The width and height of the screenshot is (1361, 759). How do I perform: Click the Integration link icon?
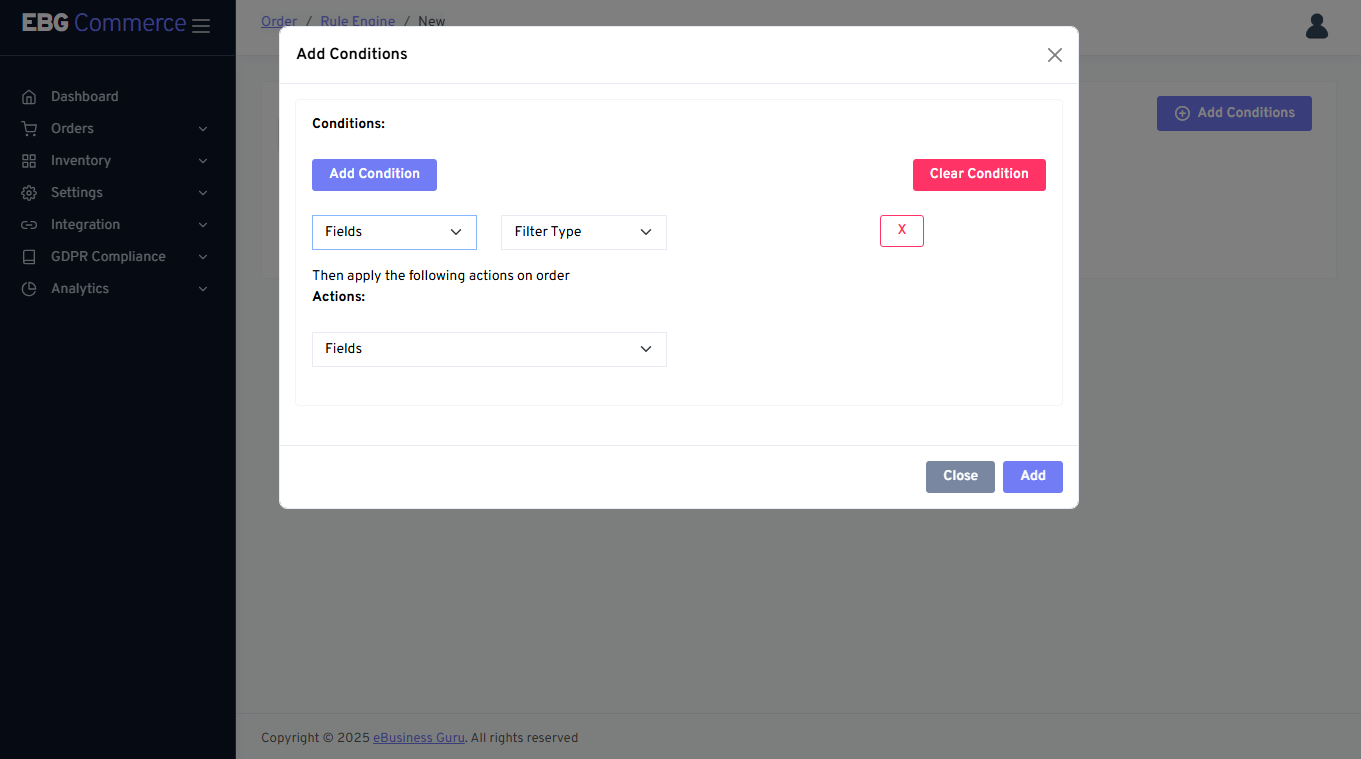click(29, 225)
